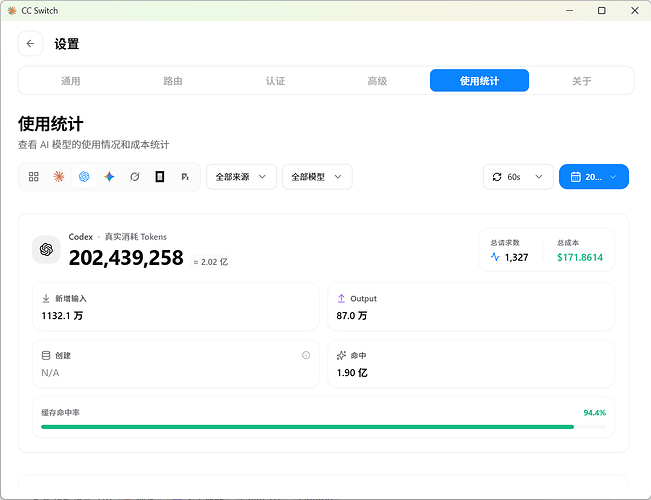Switch to the 关于 tab
Viewport: 651px width, 500px height.
click(x=581, y=81)
